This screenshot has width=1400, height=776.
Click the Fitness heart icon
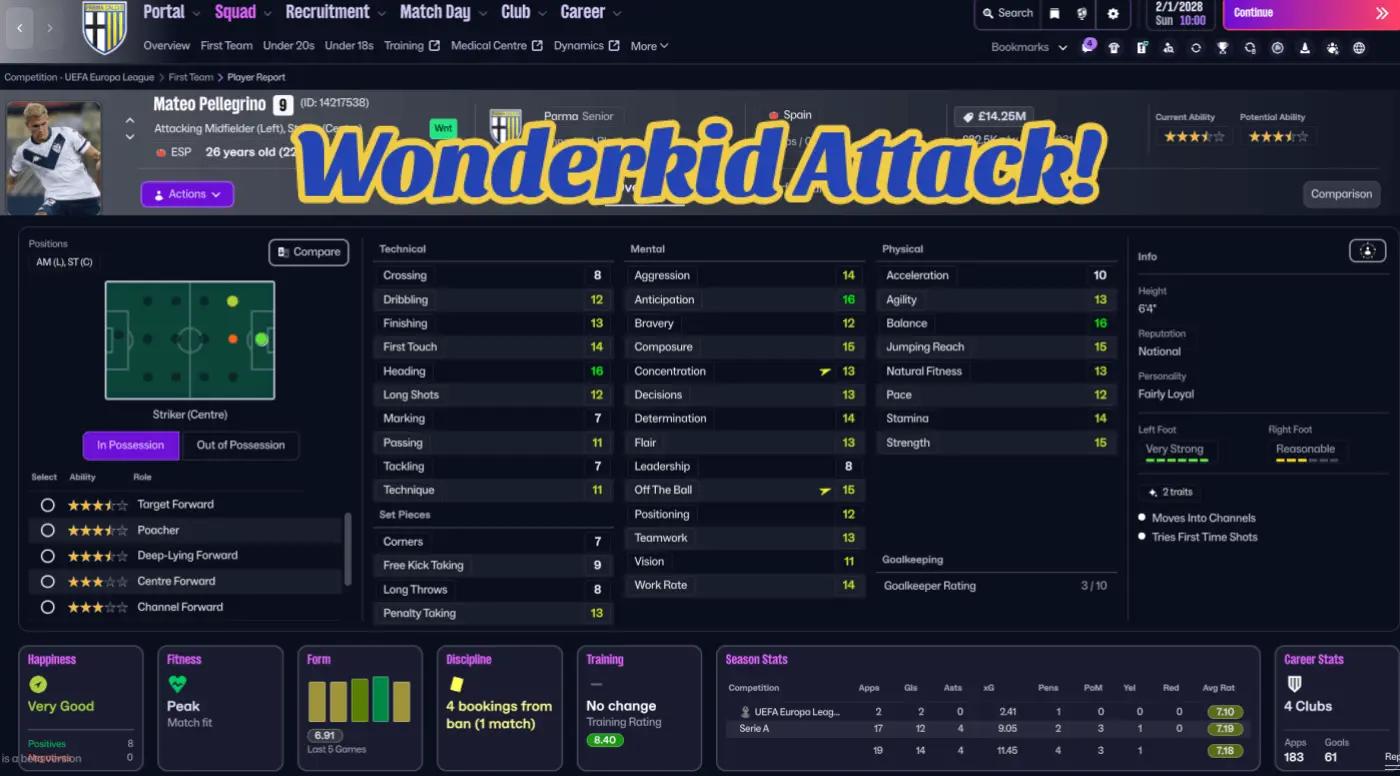tap(177, 685)
